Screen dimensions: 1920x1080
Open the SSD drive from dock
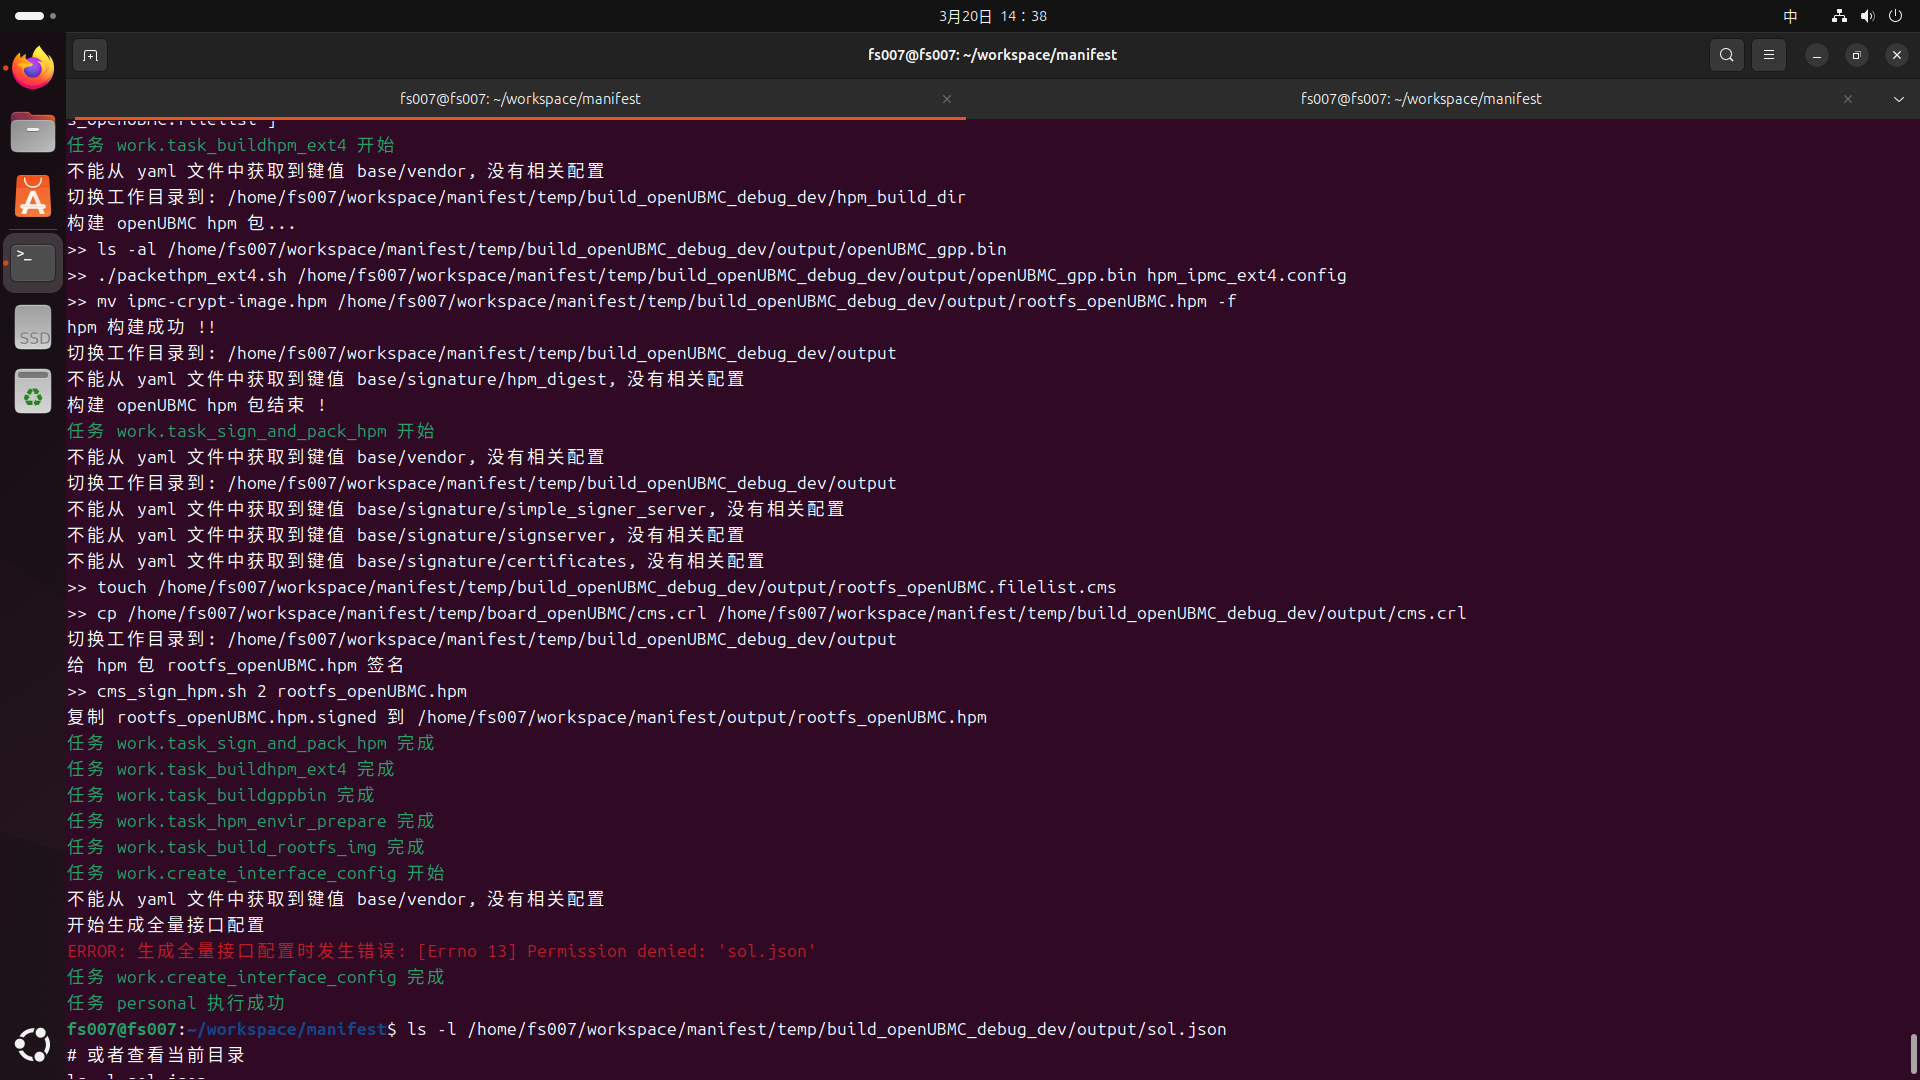[33, 327]
